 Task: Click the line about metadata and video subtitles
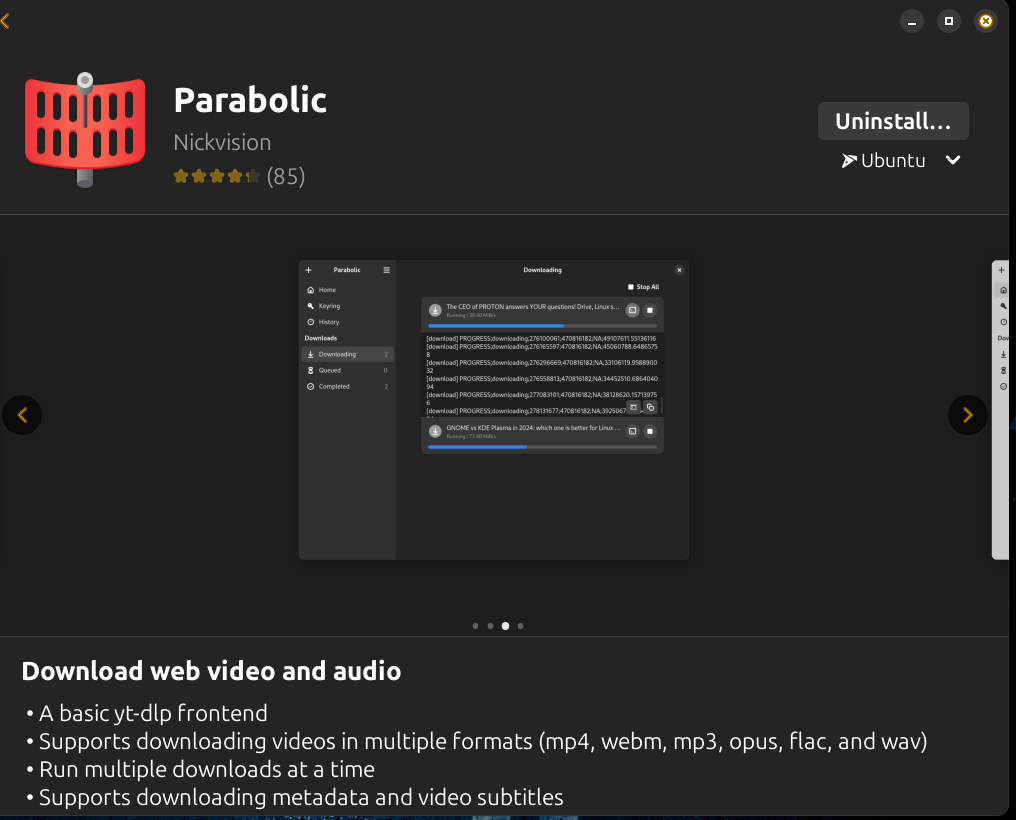[301, 797]
